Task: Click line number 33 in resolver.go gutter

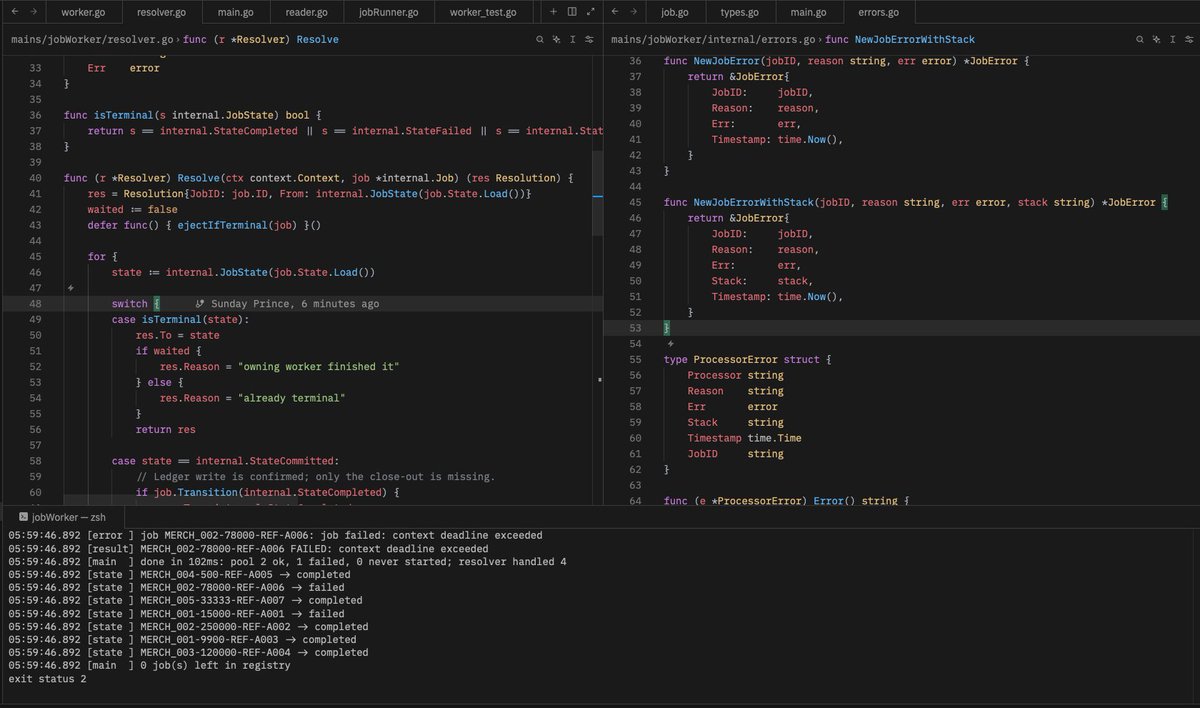Action: click(36, 69)
